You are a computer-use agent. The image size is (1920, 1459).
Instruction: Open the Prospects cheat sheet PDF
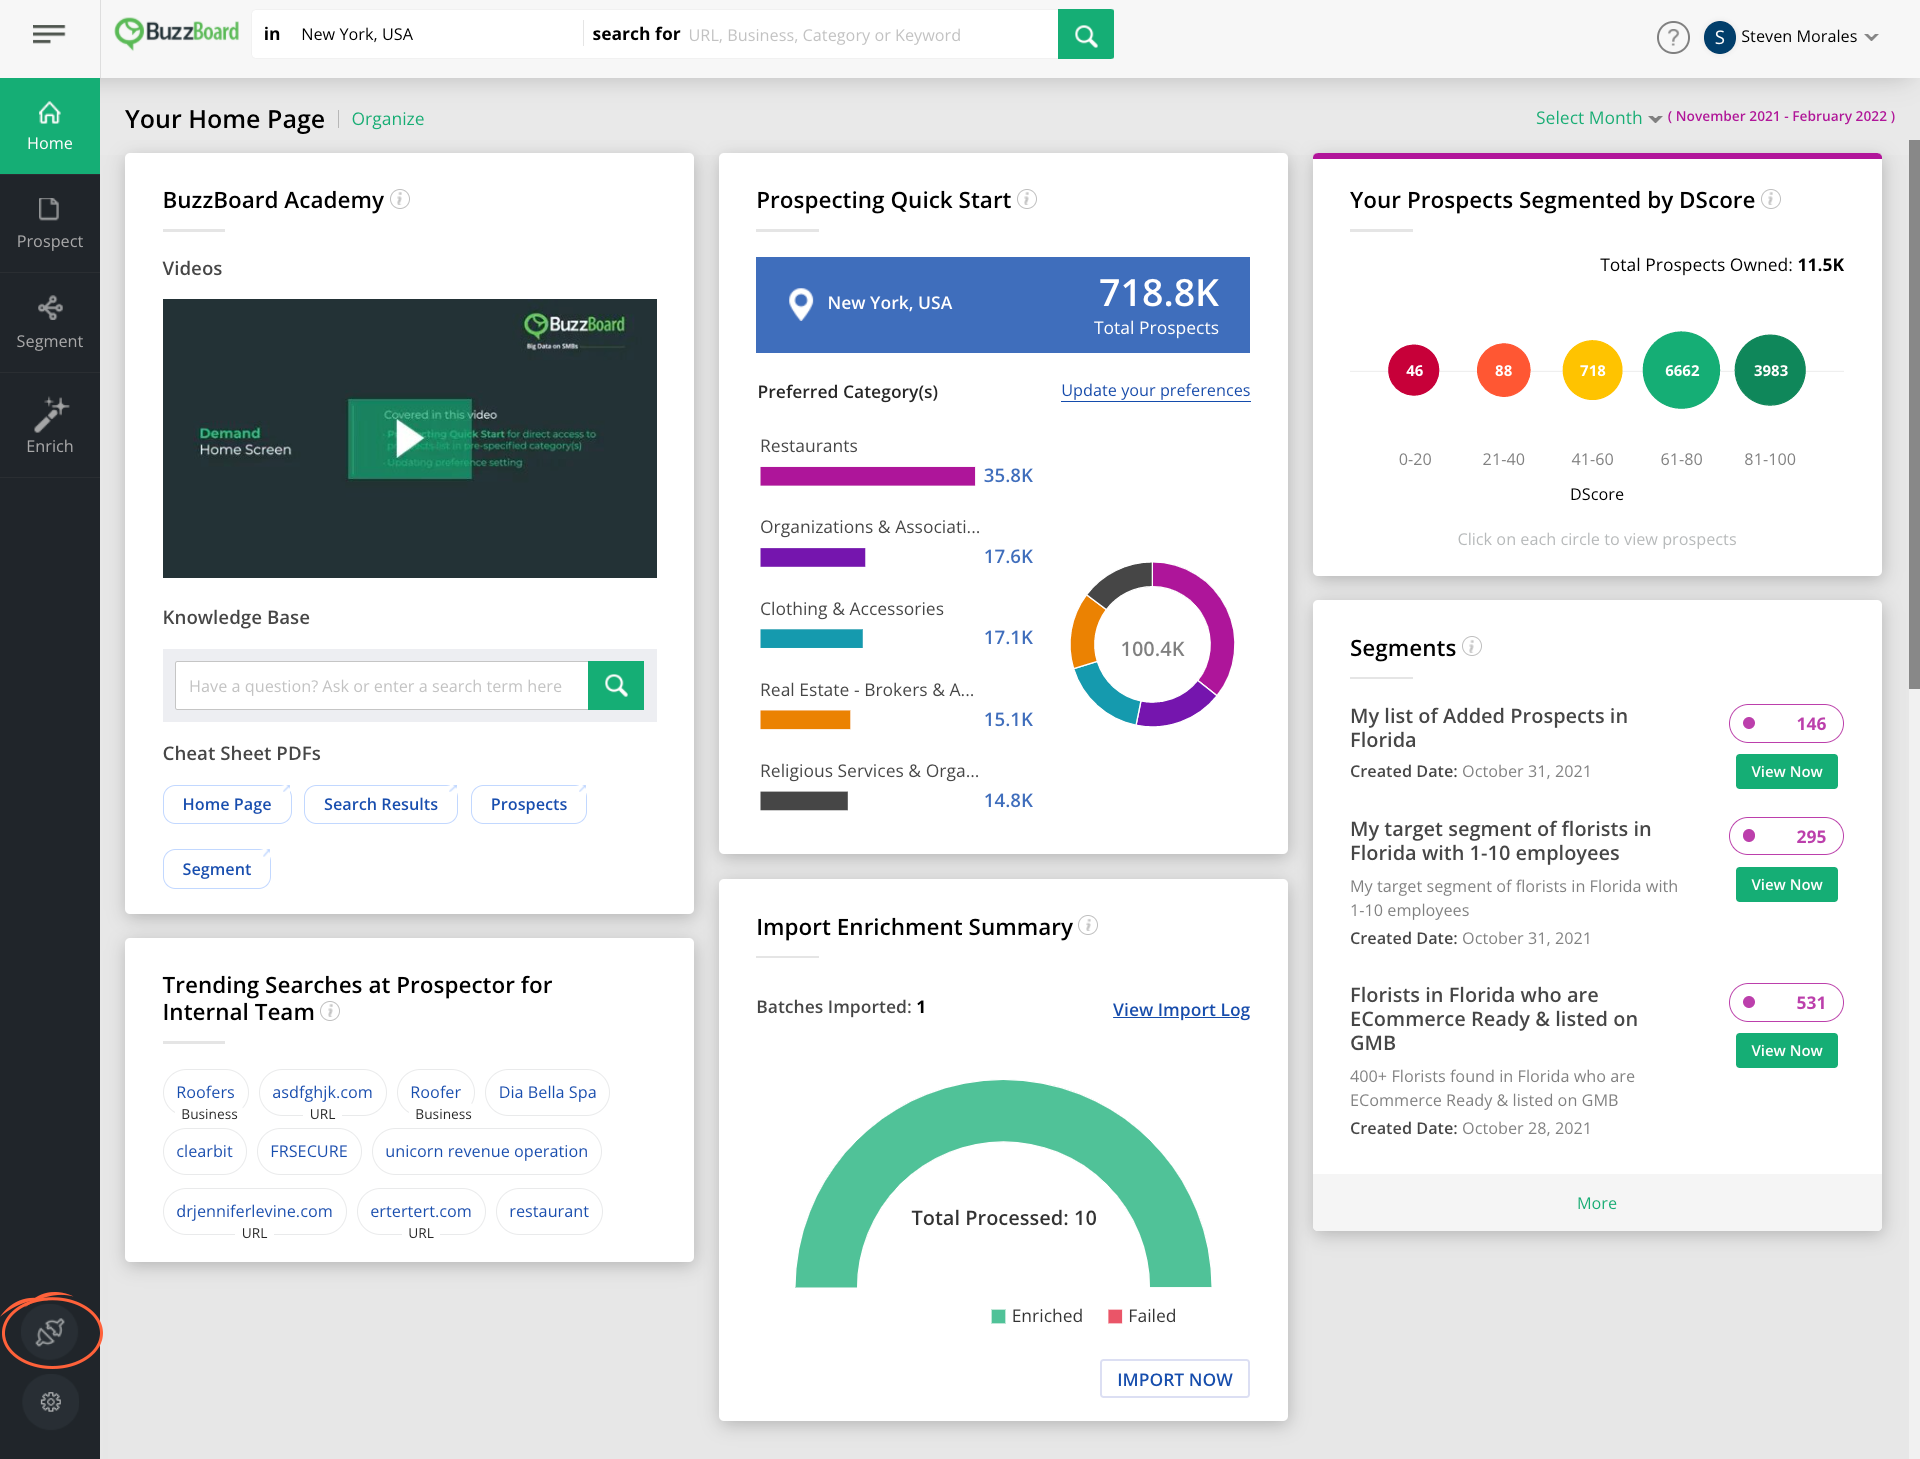pos(529,804)
